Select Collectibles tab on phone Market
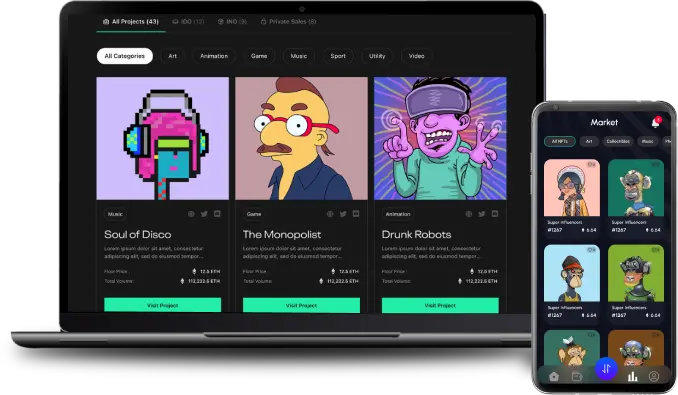 [618, 141]
